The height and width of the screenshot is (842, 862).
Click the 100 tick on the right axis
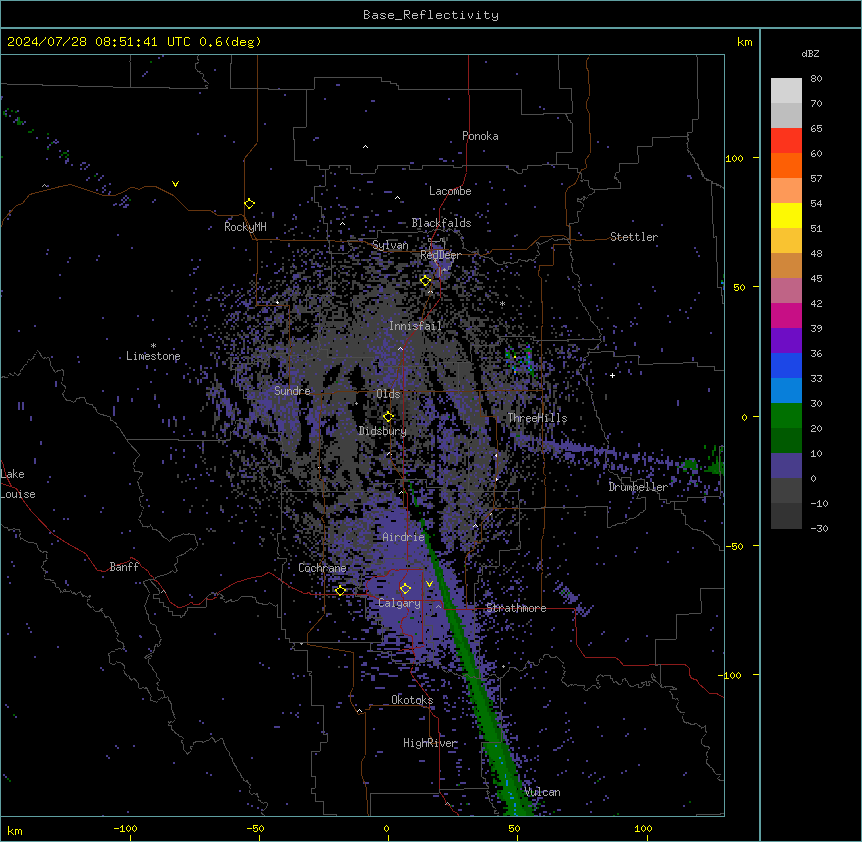click(734, 158)
